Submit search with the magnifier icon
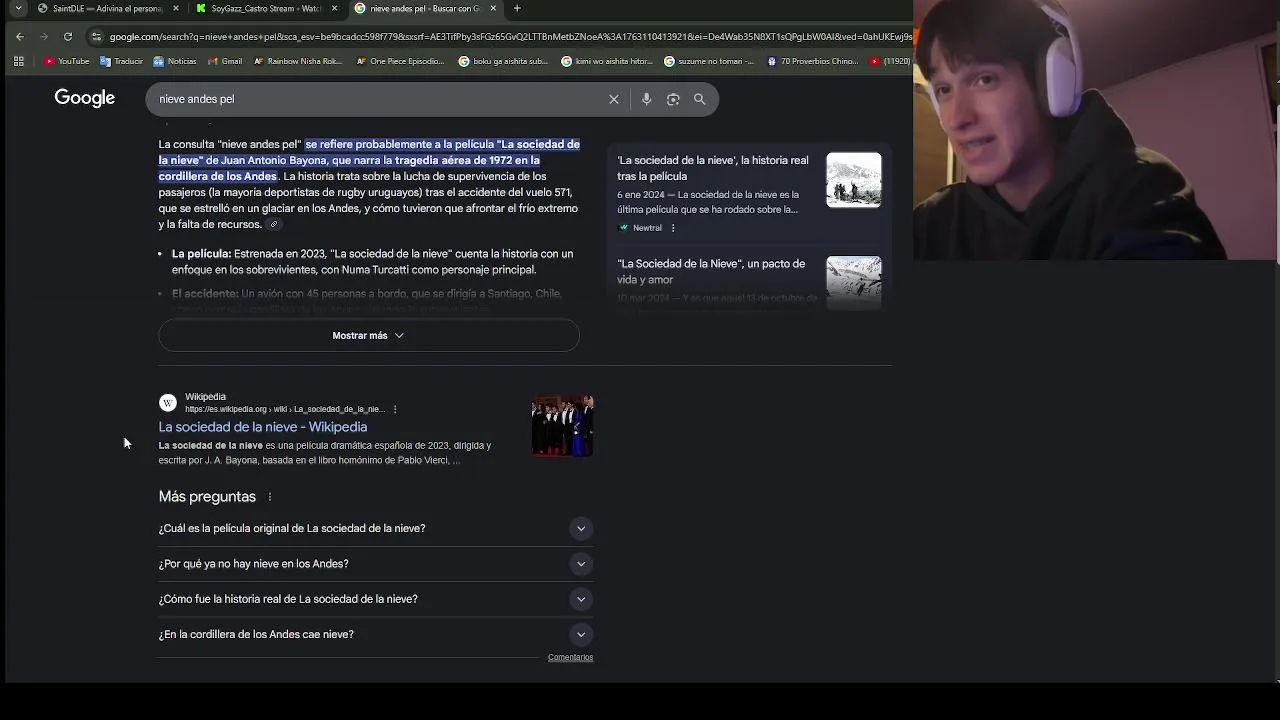The image size is (1280, 720). point(700,99)
